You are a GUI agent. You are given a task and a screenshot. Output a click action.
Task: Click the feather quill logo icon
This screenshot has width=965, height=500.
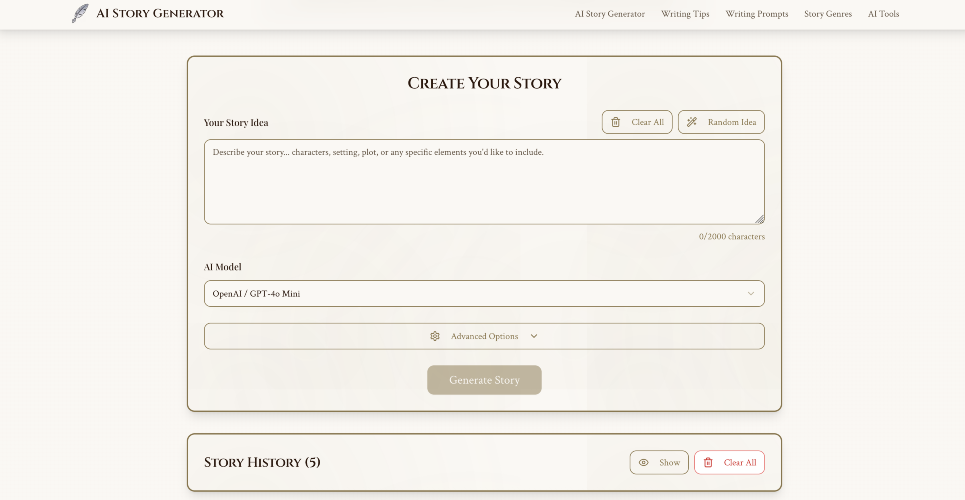click(x=80, y=13)
